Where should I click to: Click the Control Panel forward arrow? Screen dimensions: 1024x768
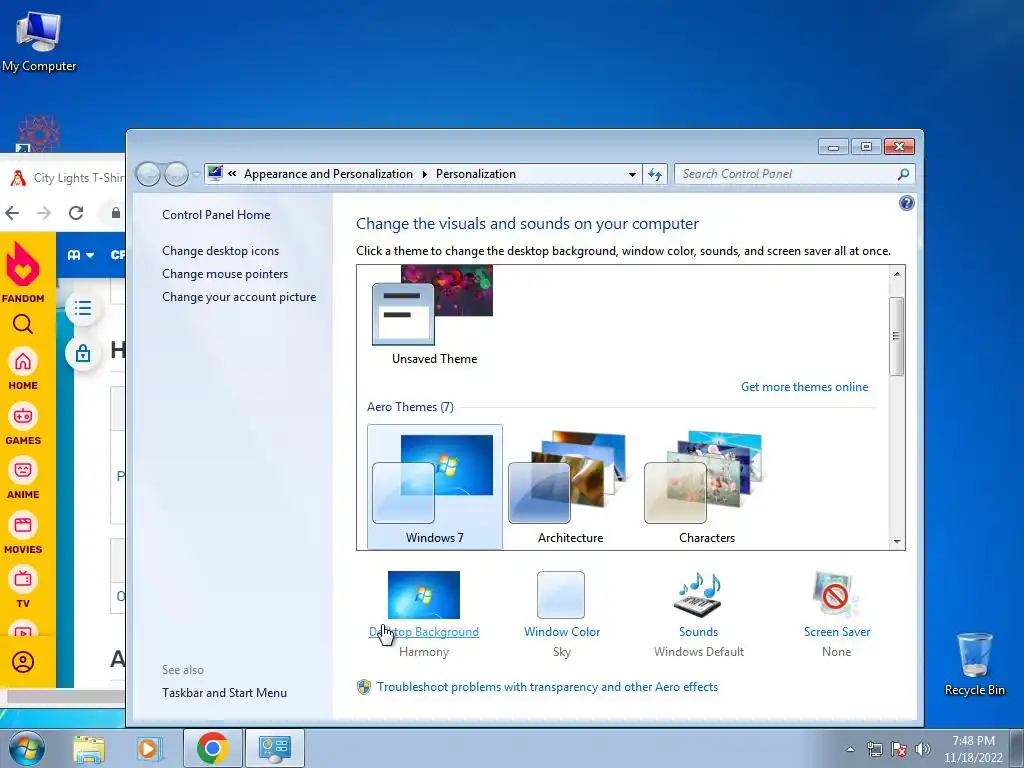pyautogui.click(x=176, y=174)
